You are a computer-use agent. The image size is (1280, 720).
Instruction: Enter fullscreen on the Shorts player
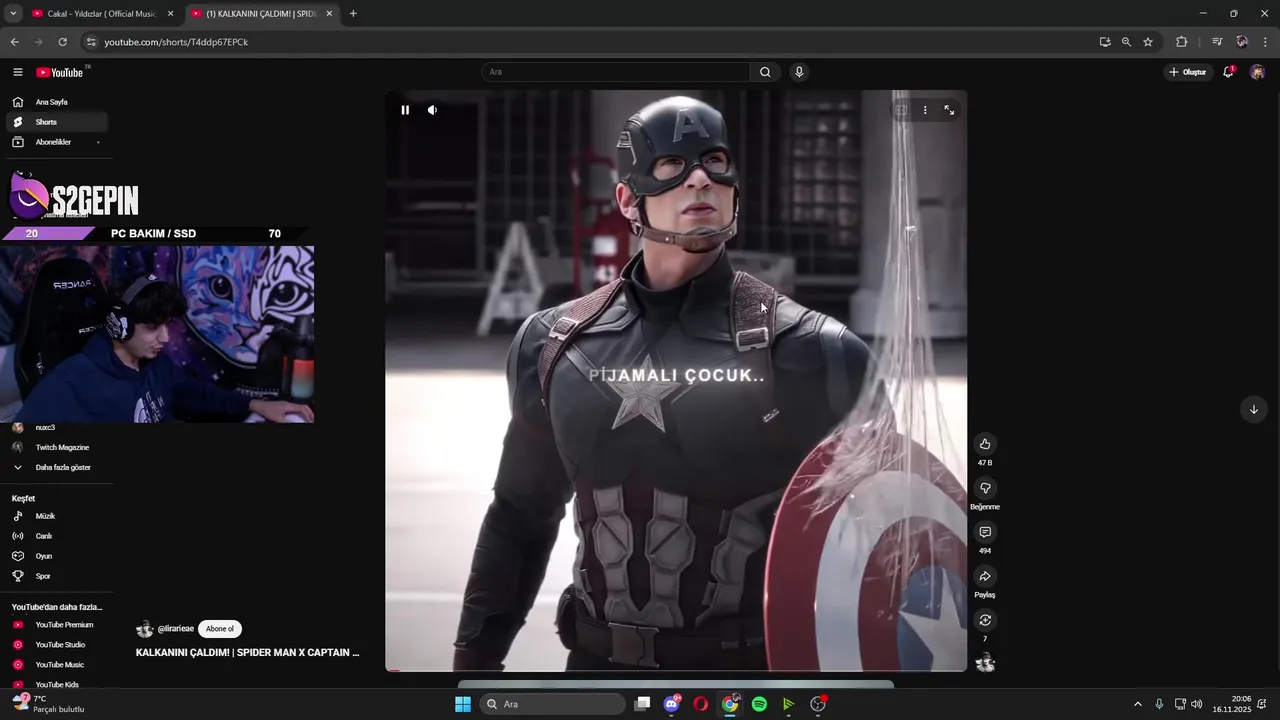(x=949, y=110)
